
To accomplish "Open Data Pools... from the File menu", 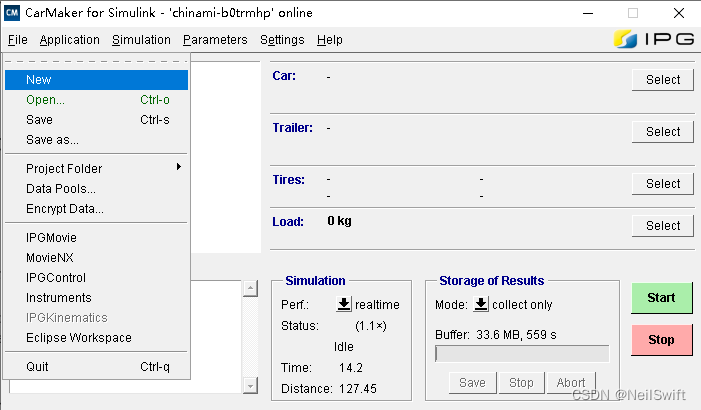I will [x=96, y=189].
